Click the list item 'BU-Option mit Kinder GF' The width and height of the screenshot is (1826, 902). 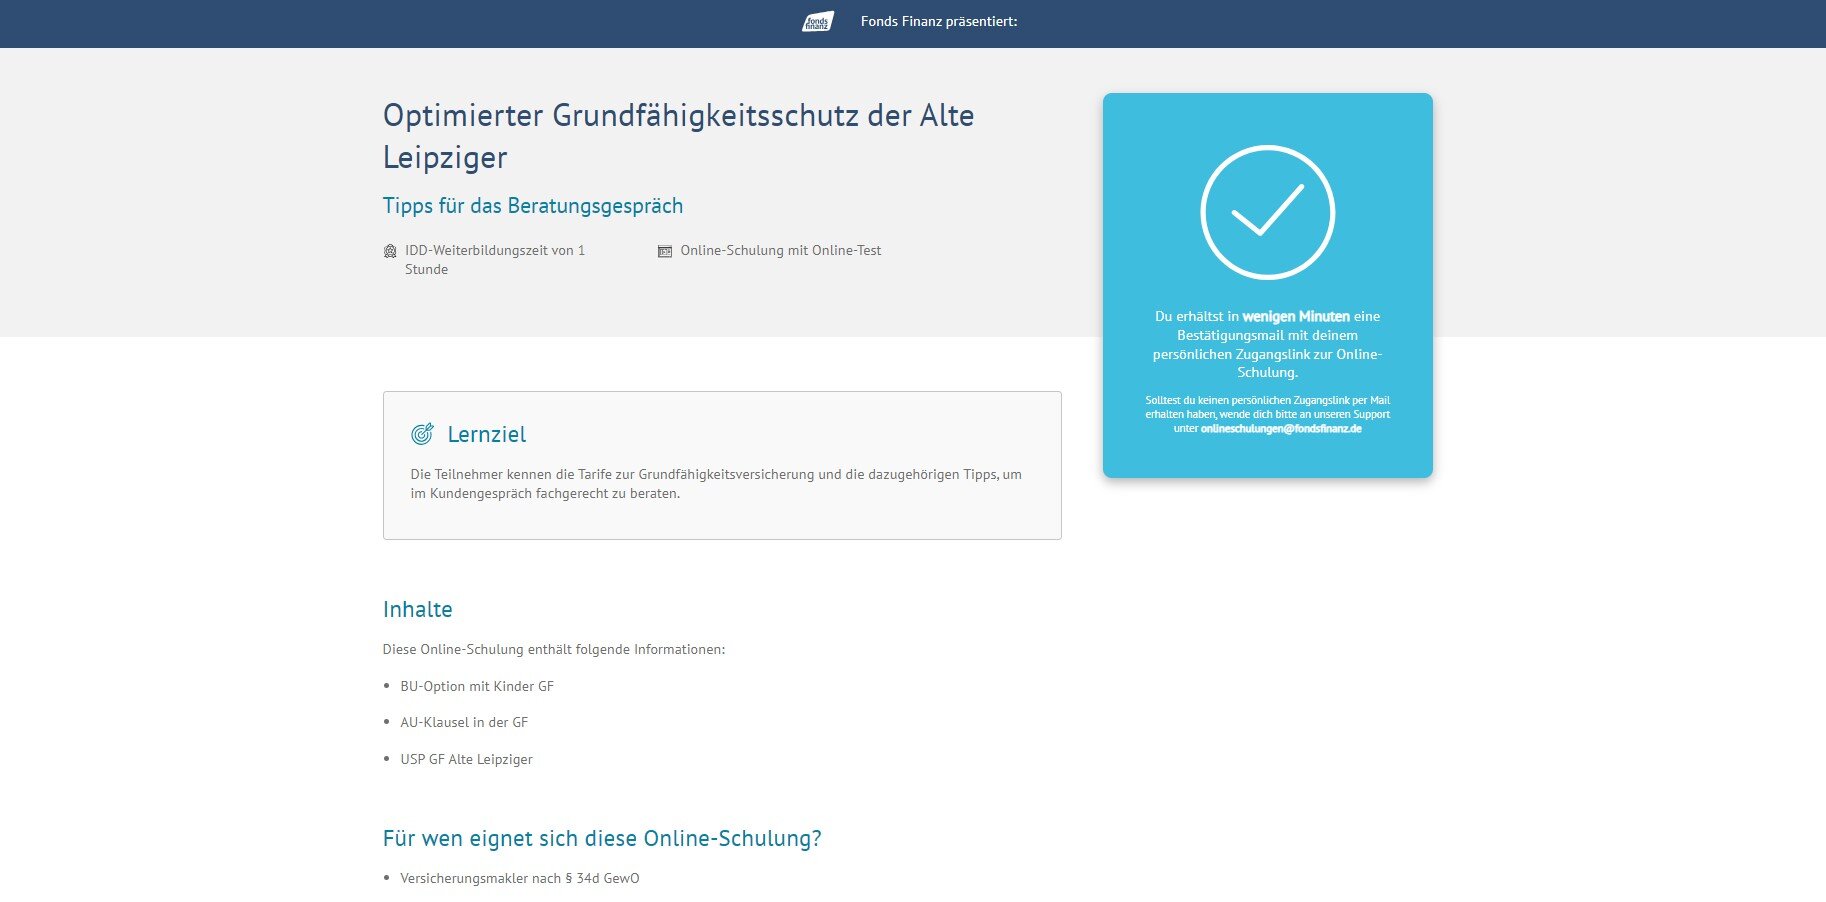pos(477,686)
